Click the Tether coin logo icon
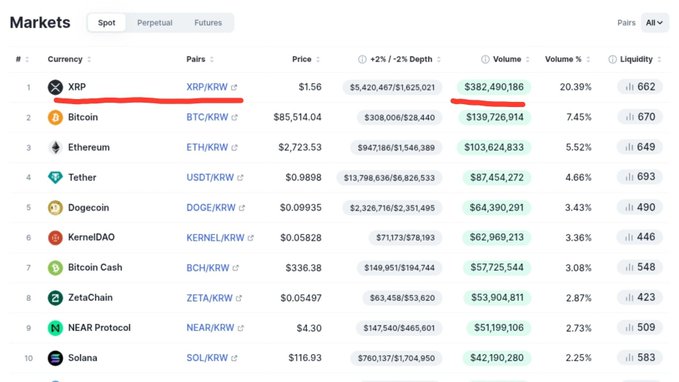Screen dimensions: 679x382 55,178
